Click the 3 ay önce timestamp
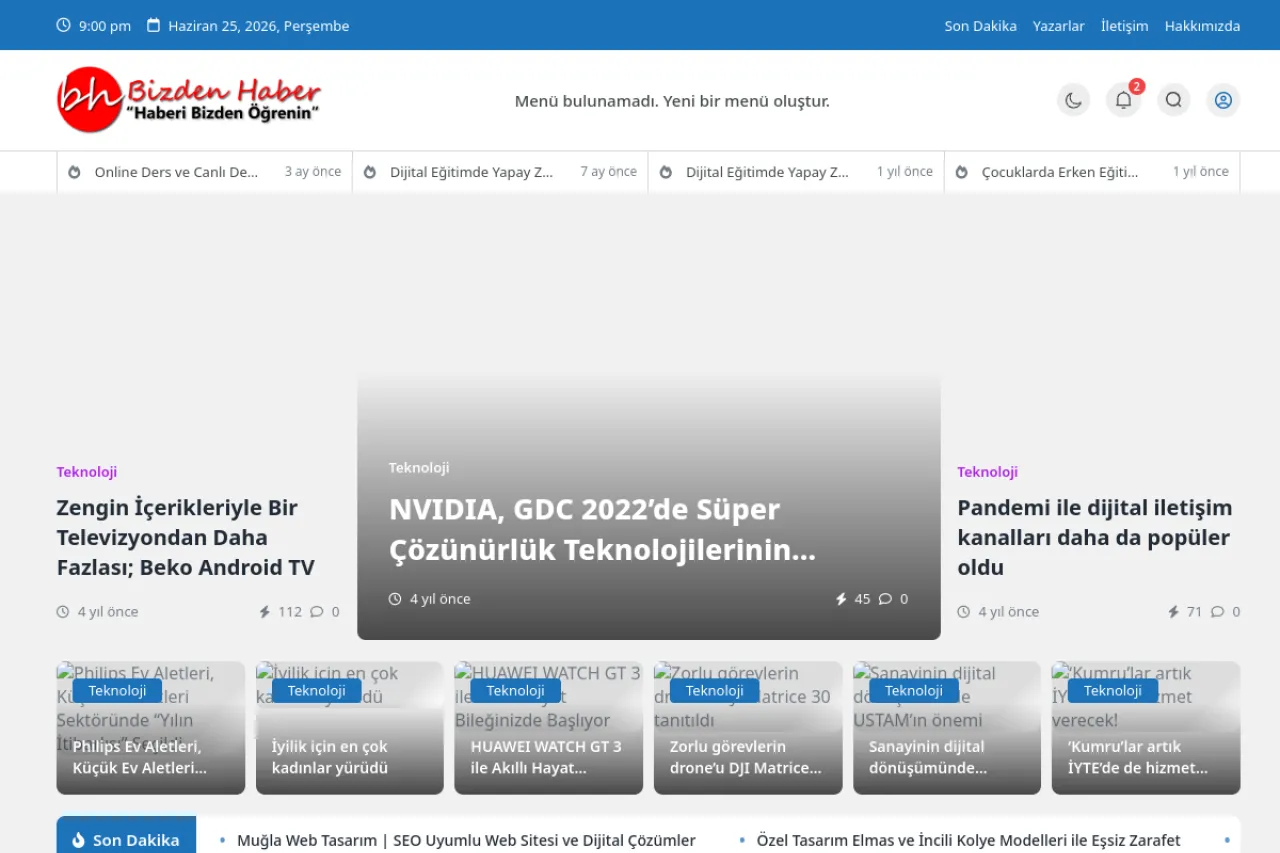This screenshot has width=1280, height=853. click(313, 171)
